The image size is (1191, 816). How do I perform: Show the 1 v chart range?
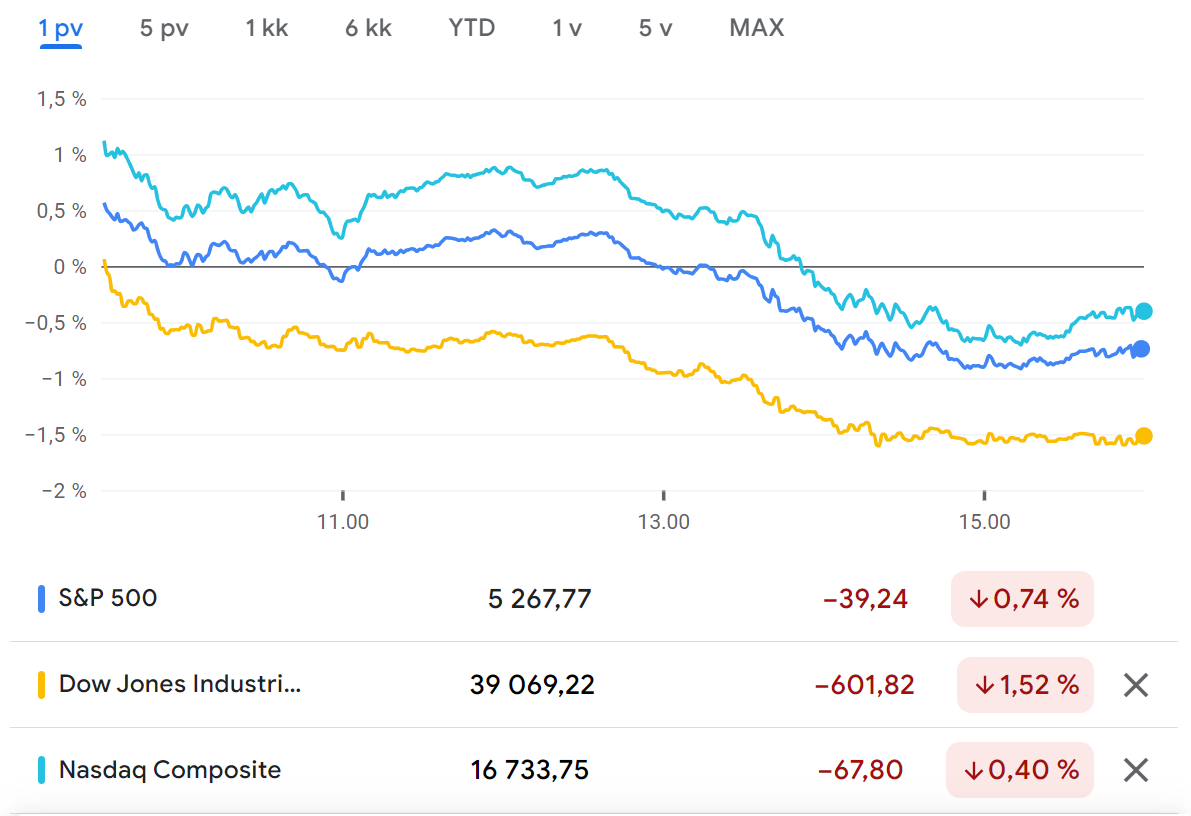567,28
